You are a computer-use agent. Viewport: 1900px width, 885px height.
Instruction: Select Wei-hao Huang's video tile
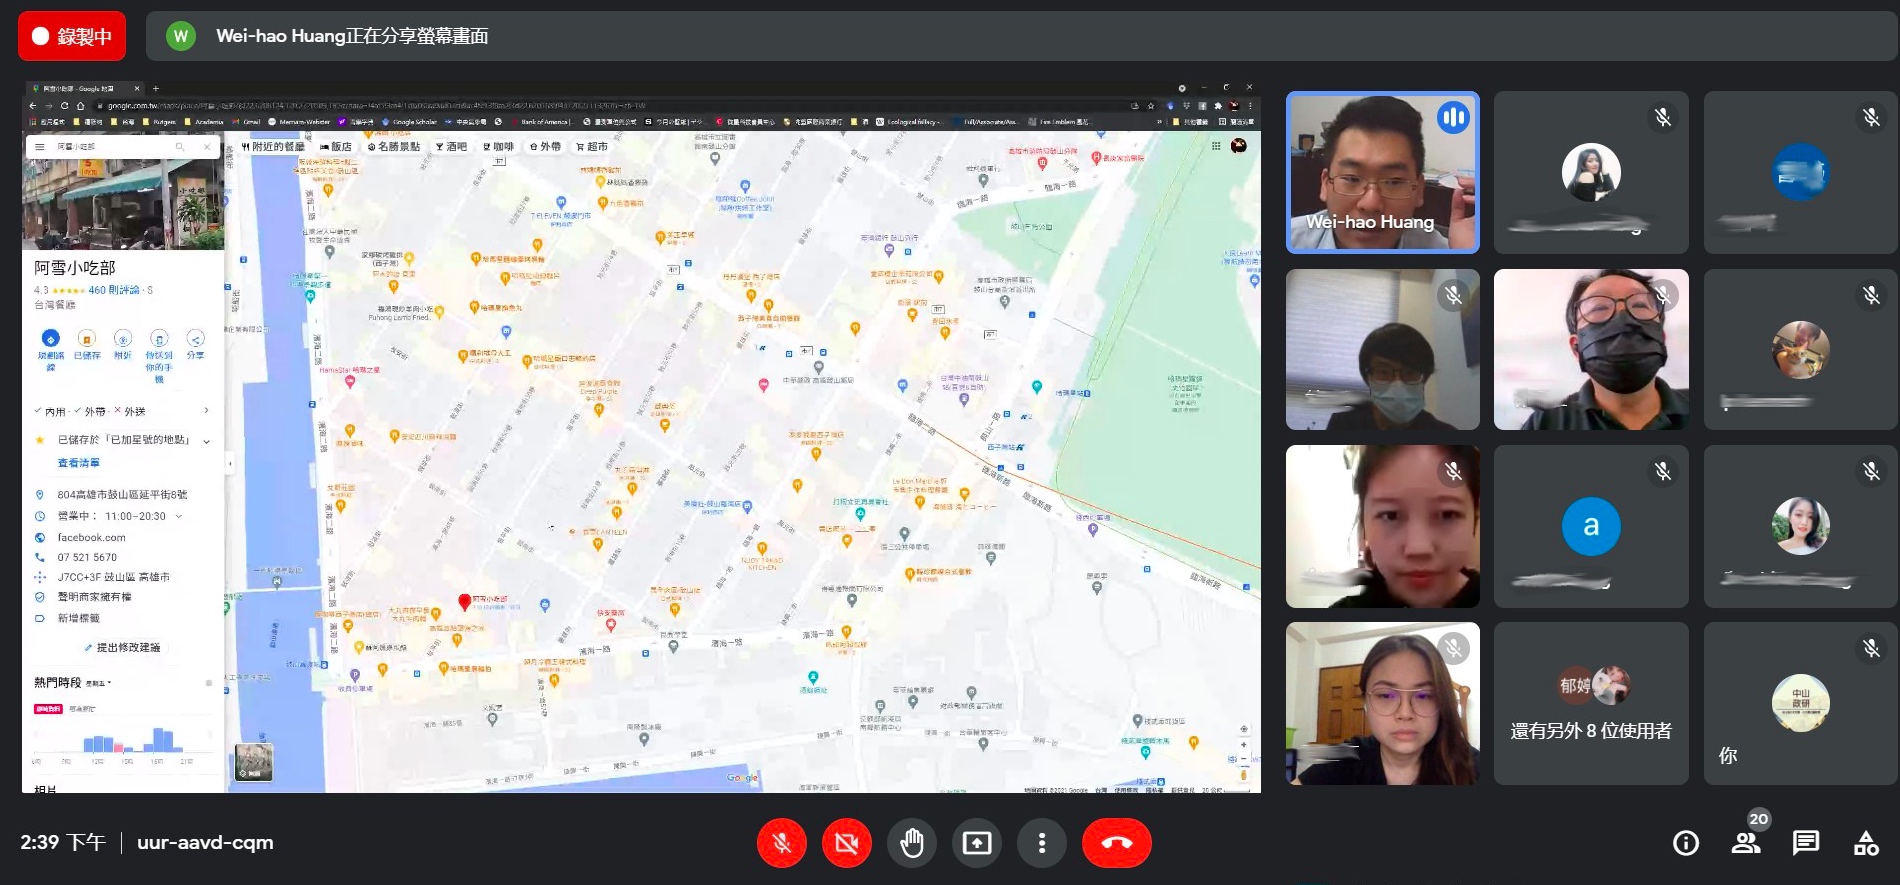tap(1382, 172)
